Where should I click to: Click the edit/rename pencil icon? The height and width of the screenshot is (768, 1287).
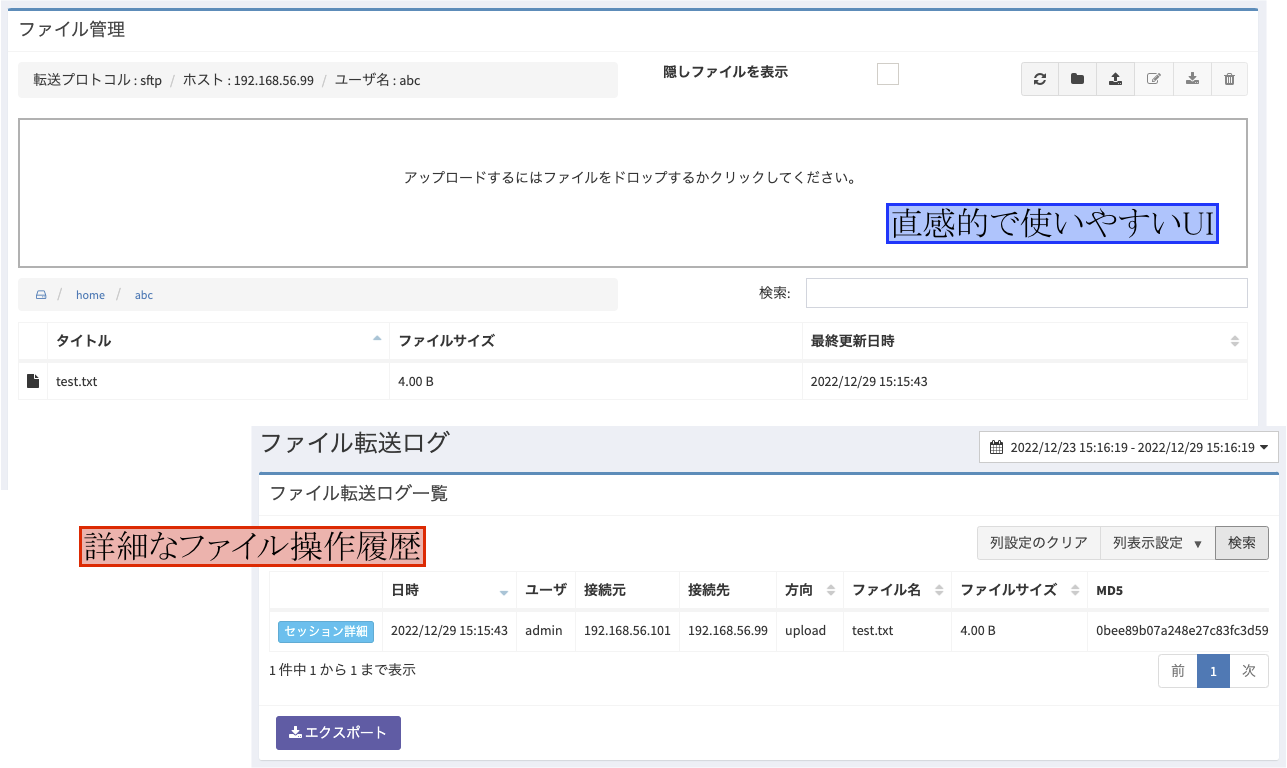pos(1153,79)
